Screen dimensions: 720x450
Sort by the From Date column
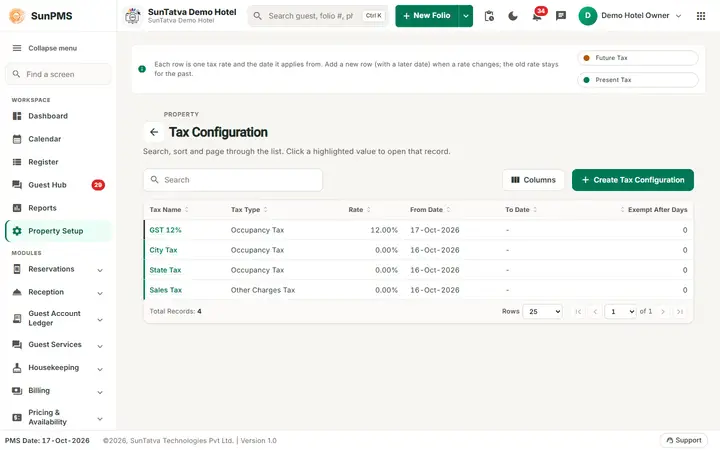[x=430, y=210]
